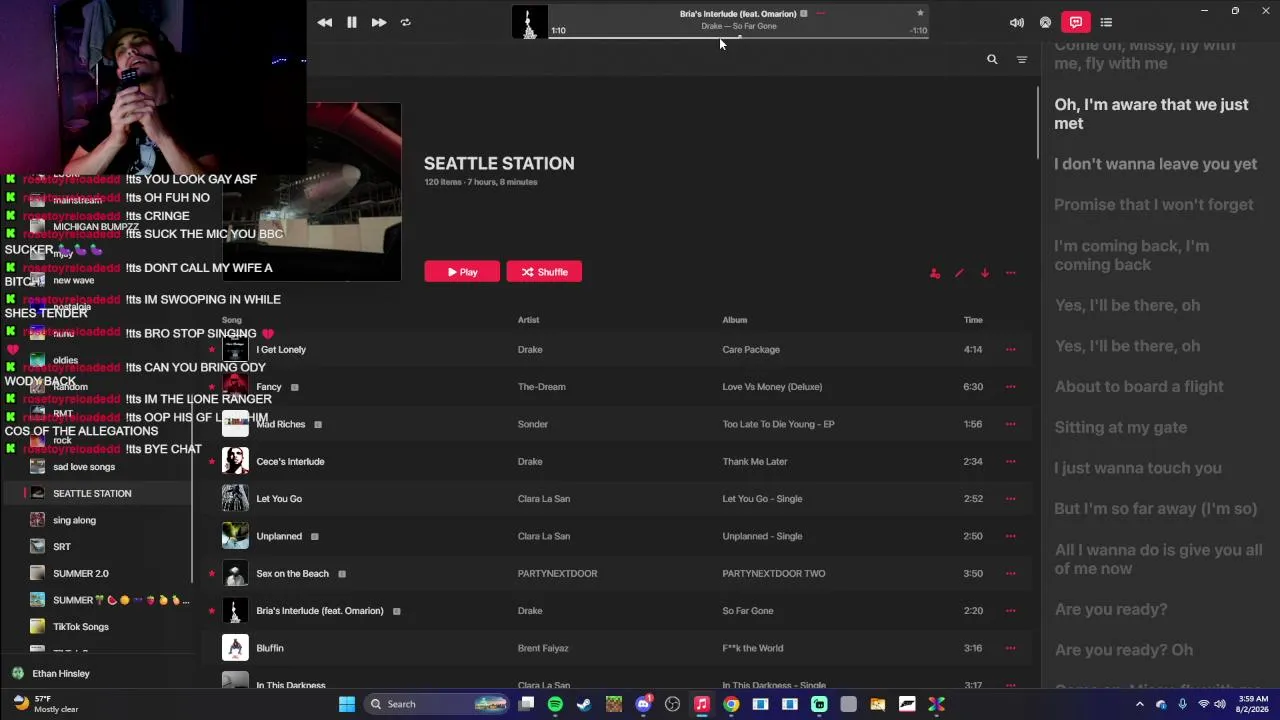Click the Let You Go song artwork
This screenshot has width=1280, height=720.
tap(235, 498)
